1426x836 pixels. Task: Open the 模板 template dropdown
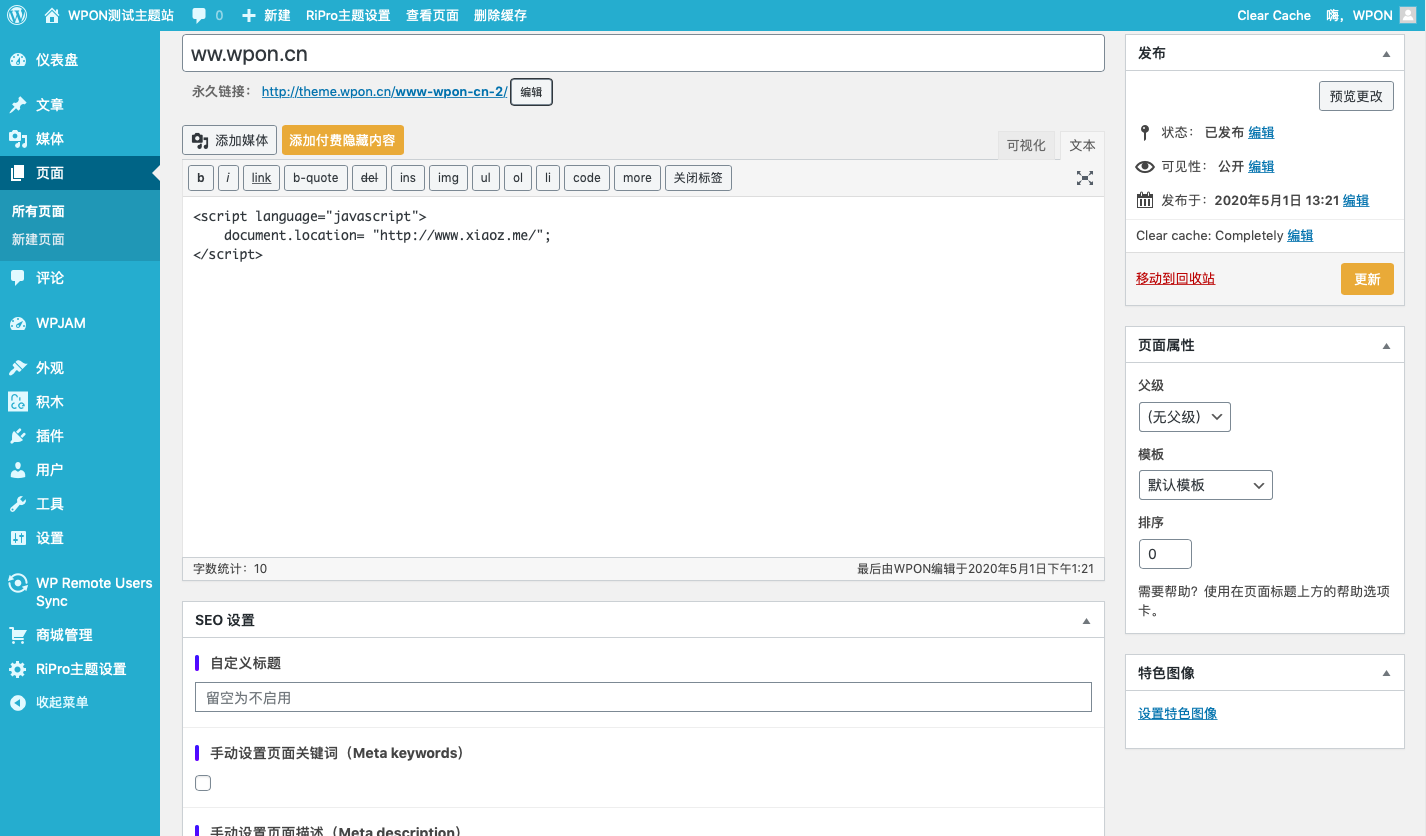1206,485
